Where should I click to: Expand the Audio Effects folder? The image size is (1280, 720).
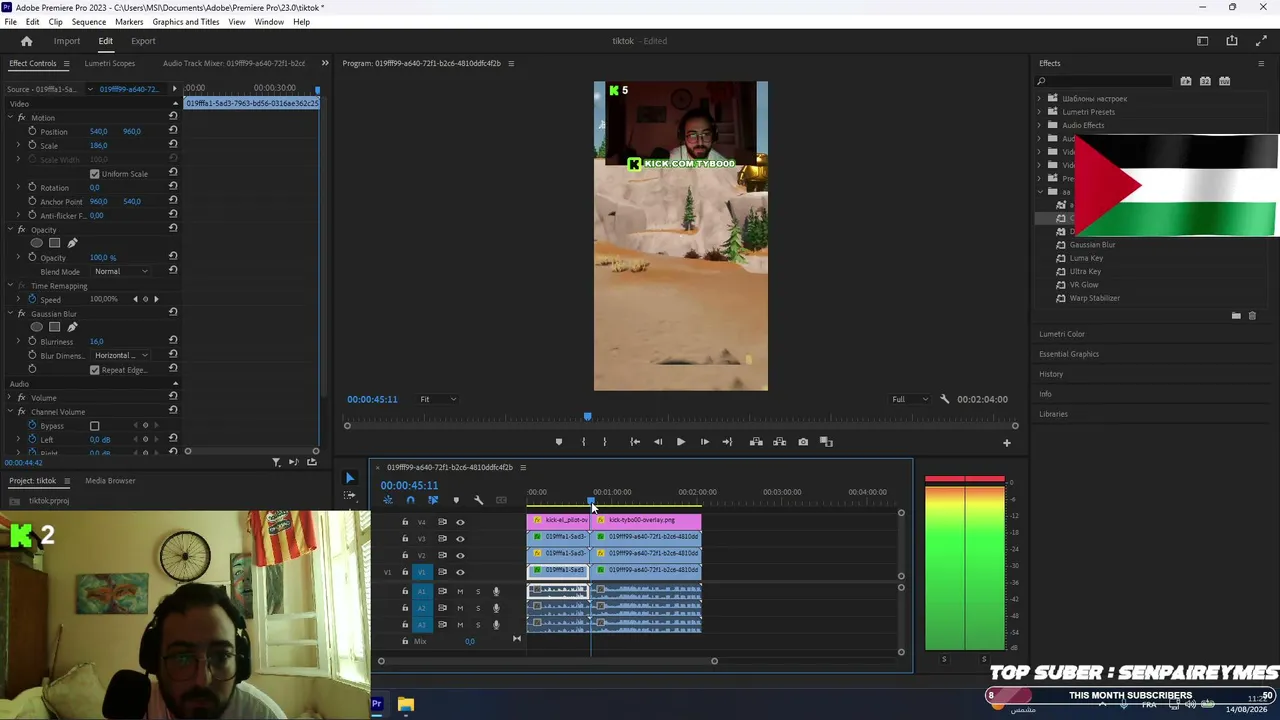point(1039,125)
